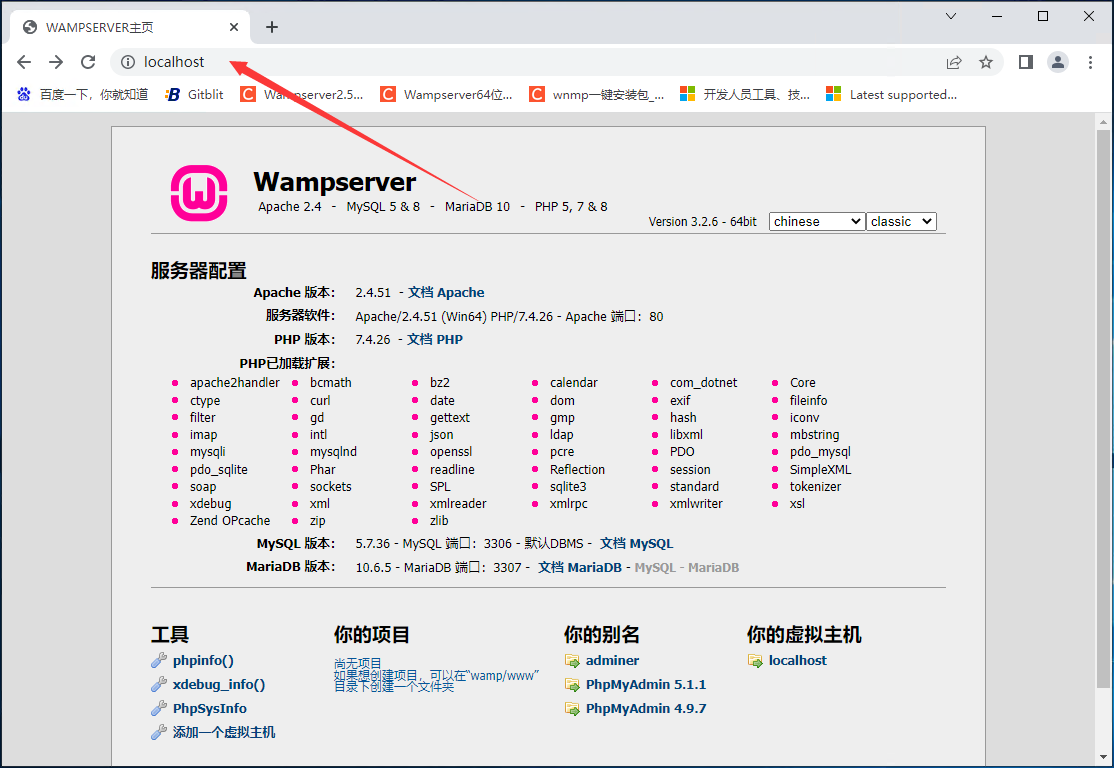Open the share icon in the toolbar
This screenshot has height=768, width=1114.
tap(953, 61)
